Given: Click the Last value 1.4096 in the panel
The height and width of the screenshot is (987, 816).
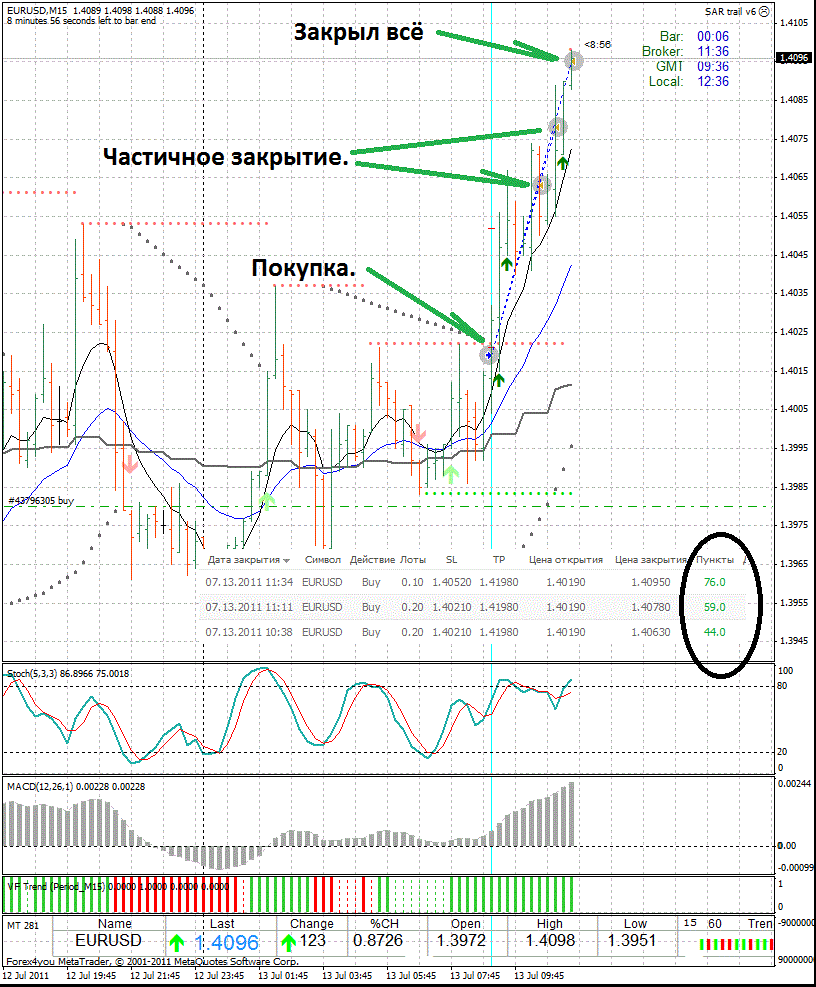Looking at the screenshot, I should click(x=227, y=942).
